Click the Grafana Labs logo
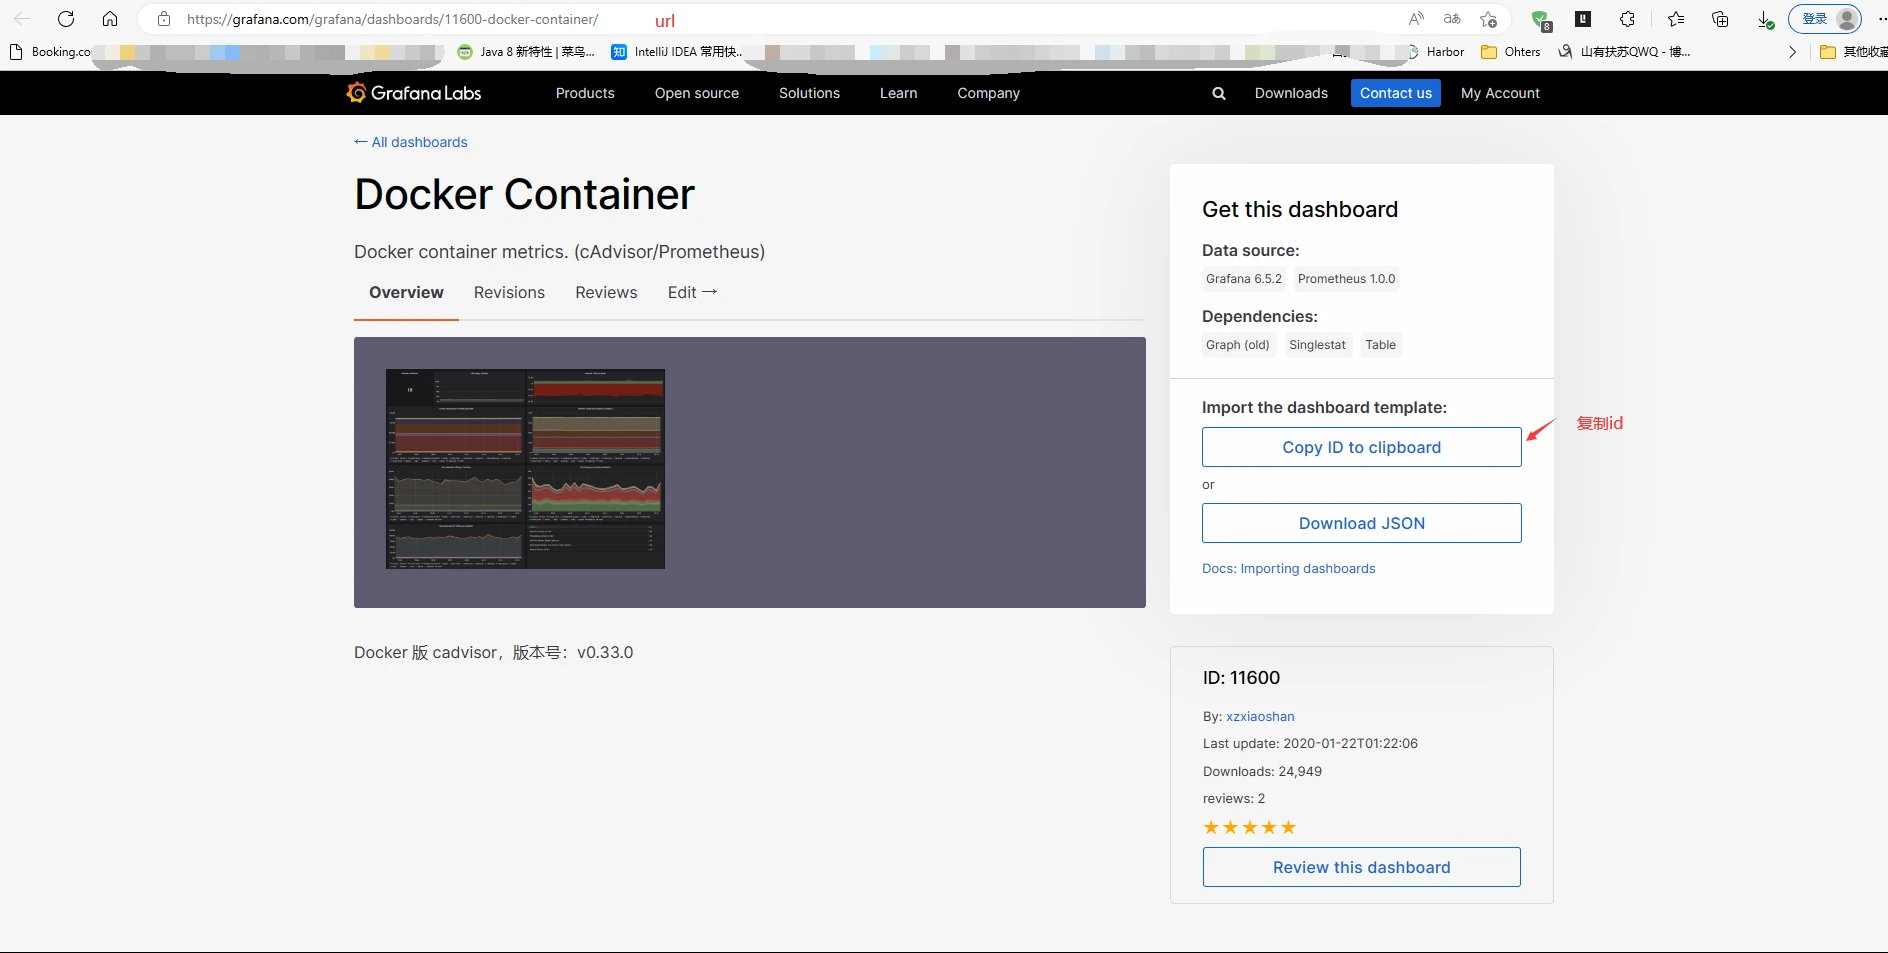Image resolution: width=1888 pixels, height=953 pixels. (x=414, y=93)
